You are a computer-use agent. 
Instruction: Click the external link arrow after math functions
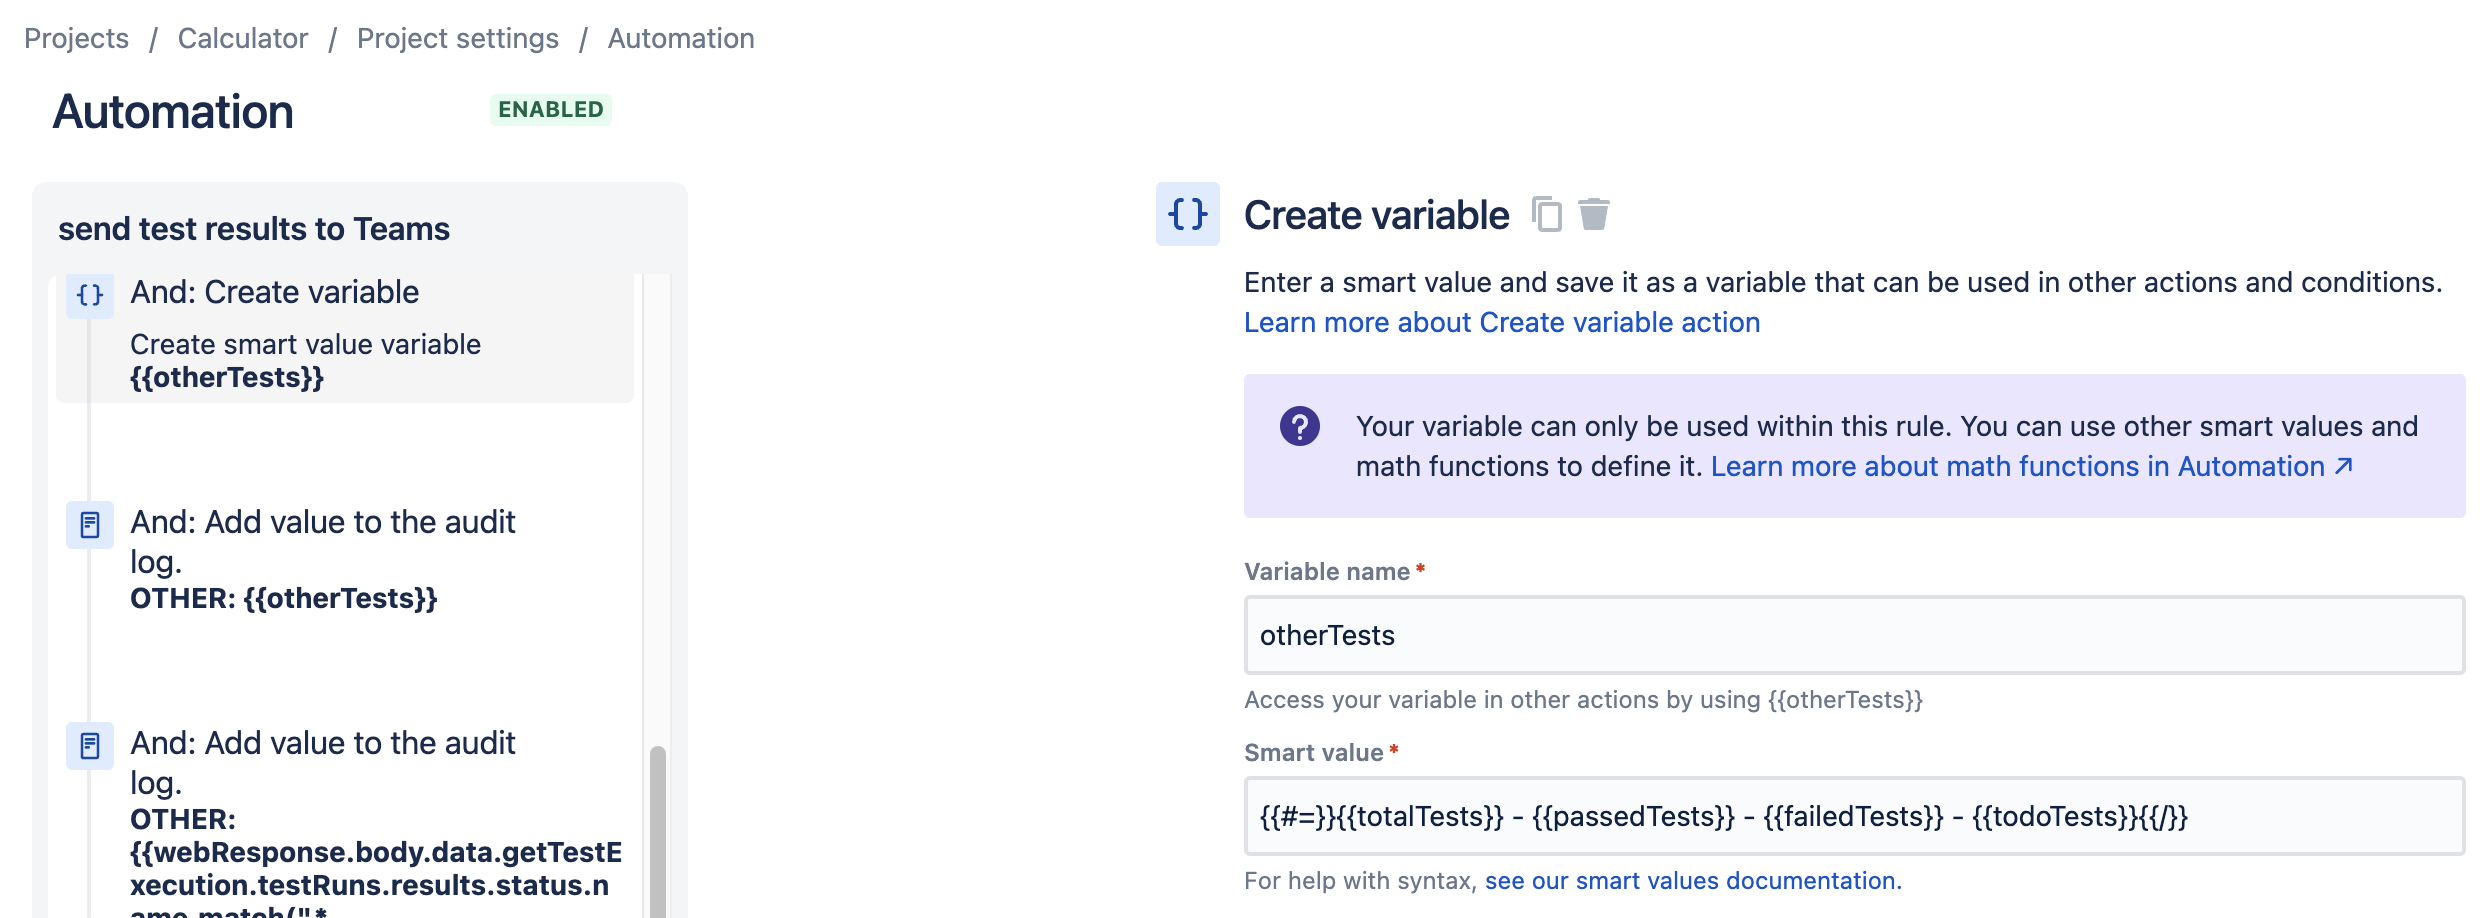point(2344,466)
